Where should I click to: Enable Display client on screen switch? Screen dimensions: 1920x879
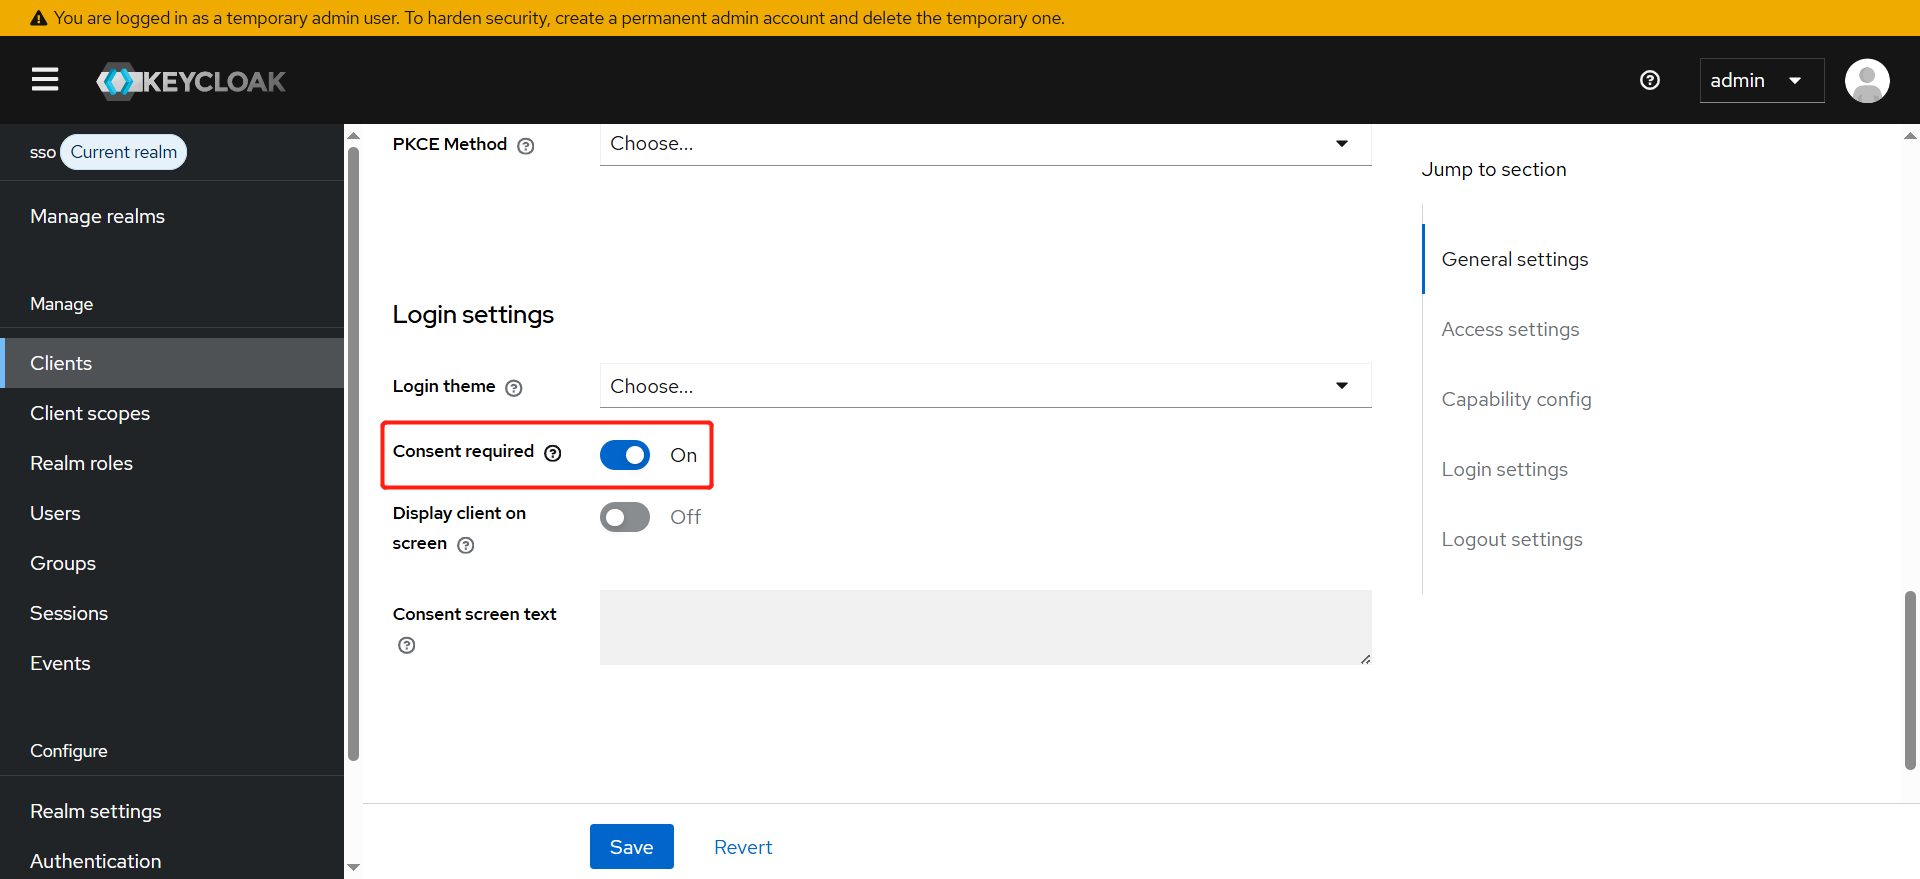pos(625,517)
